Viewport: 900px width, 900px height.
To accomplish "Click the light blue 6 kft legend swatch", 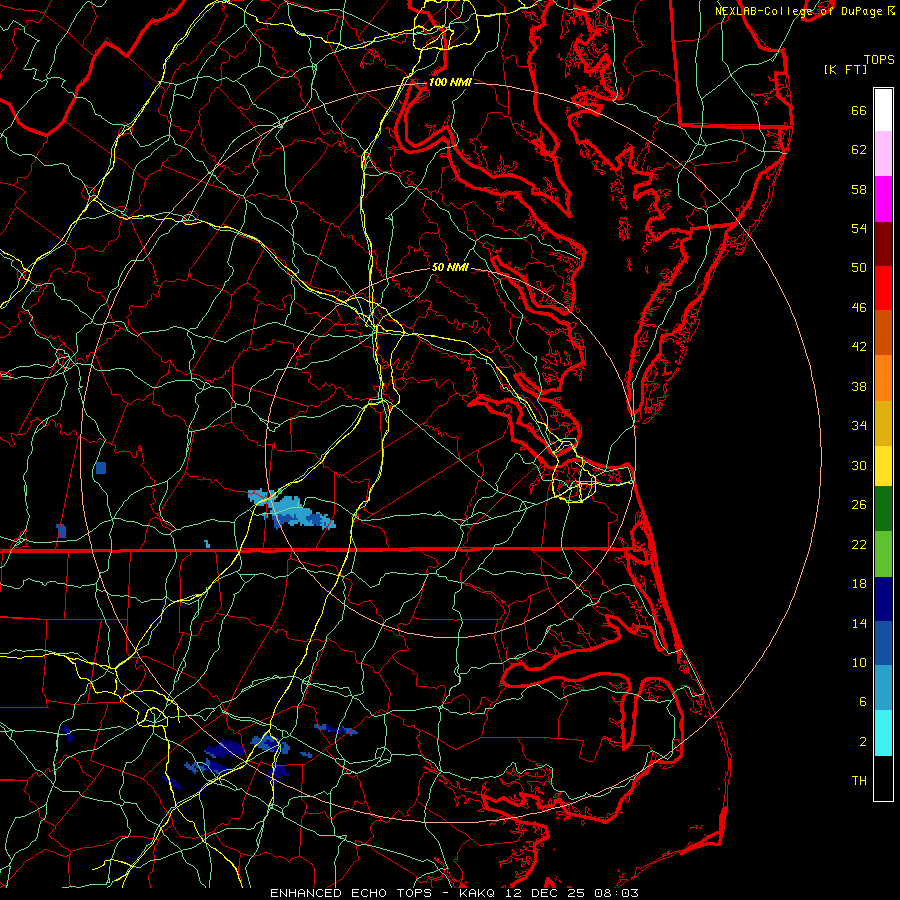I will [x=883, y=688].
